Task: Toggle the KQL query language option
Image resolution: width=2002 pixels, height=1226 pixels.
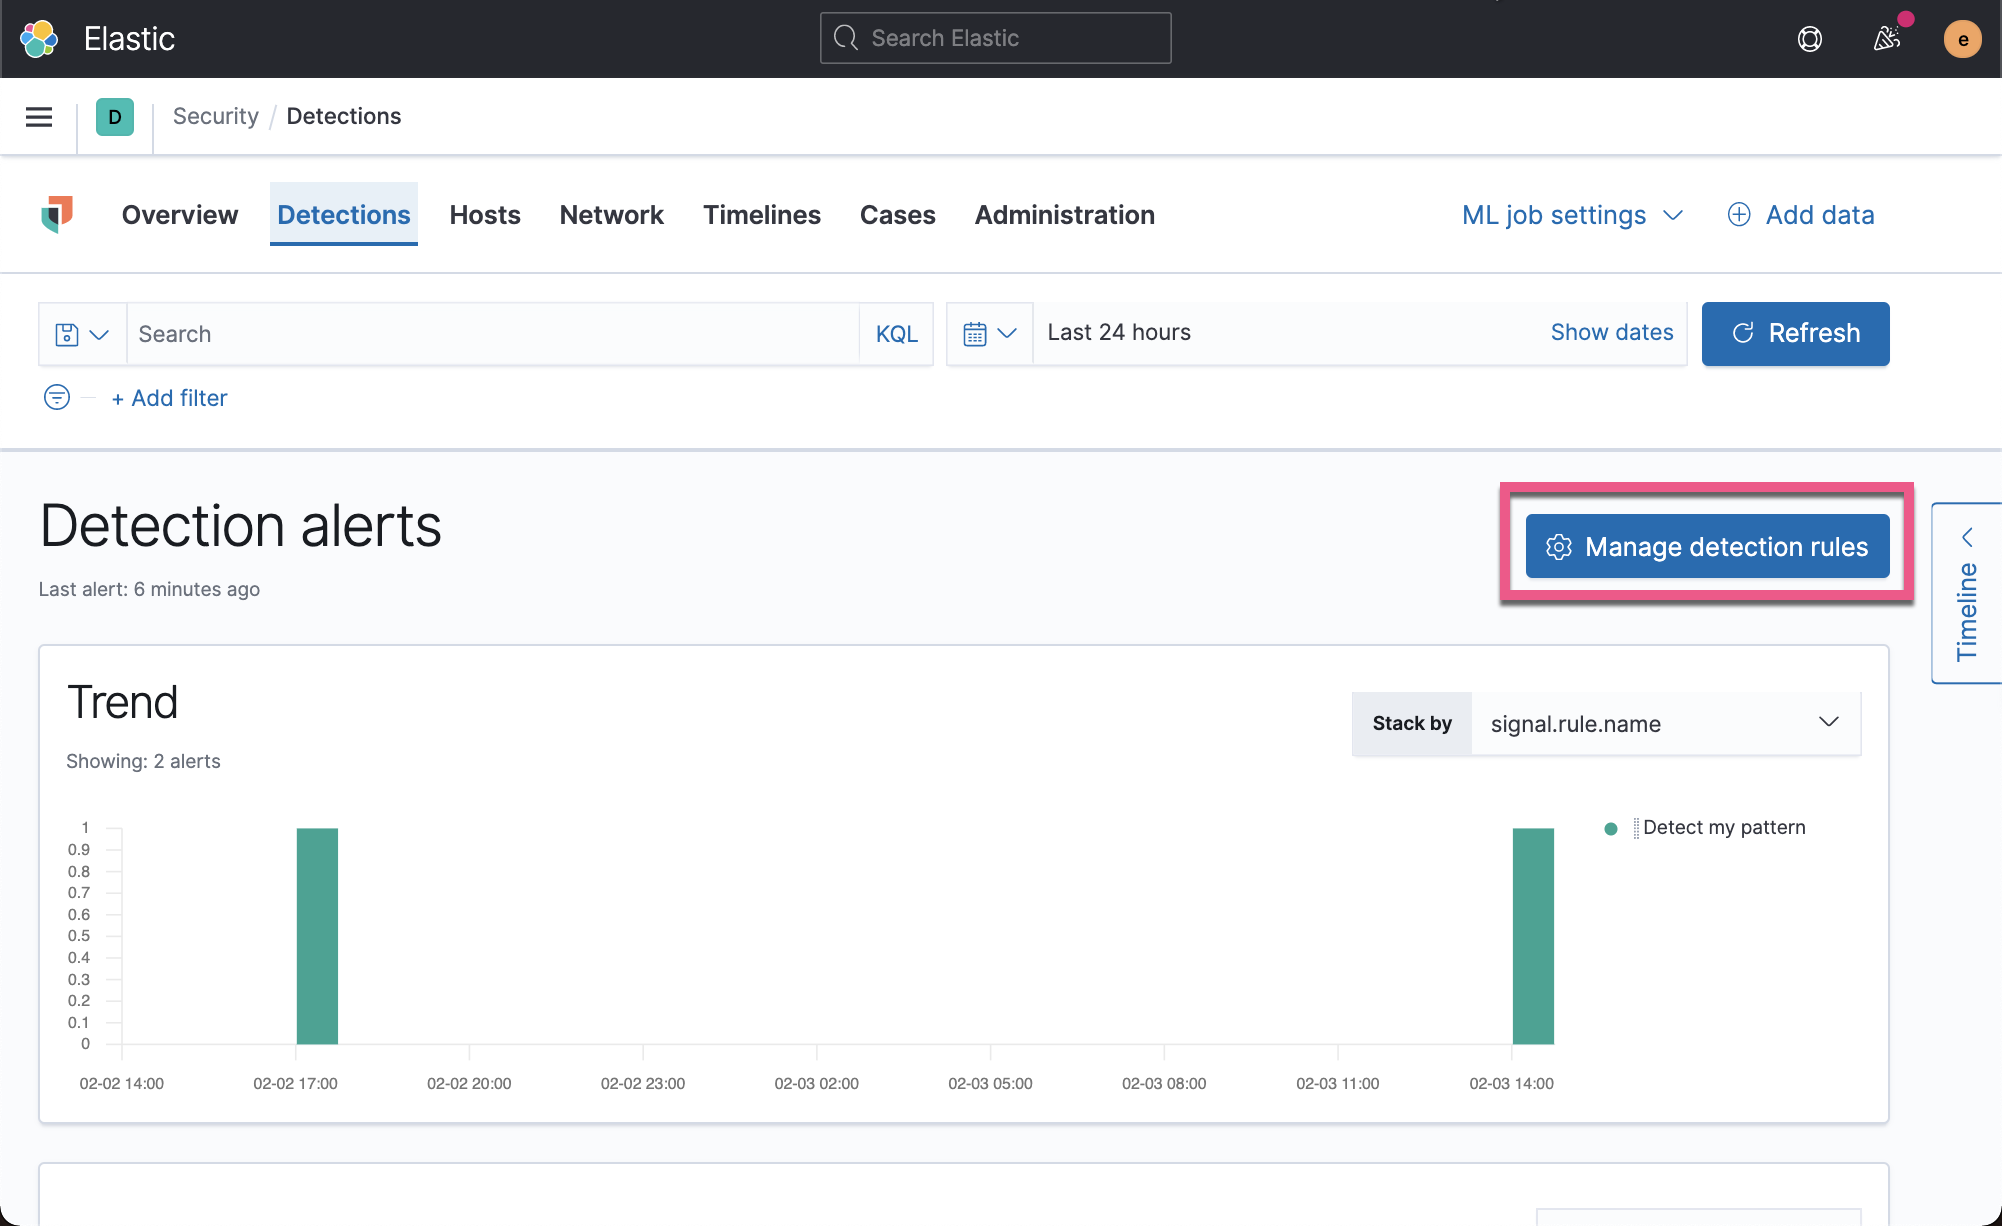Action: tap(895, 333)
